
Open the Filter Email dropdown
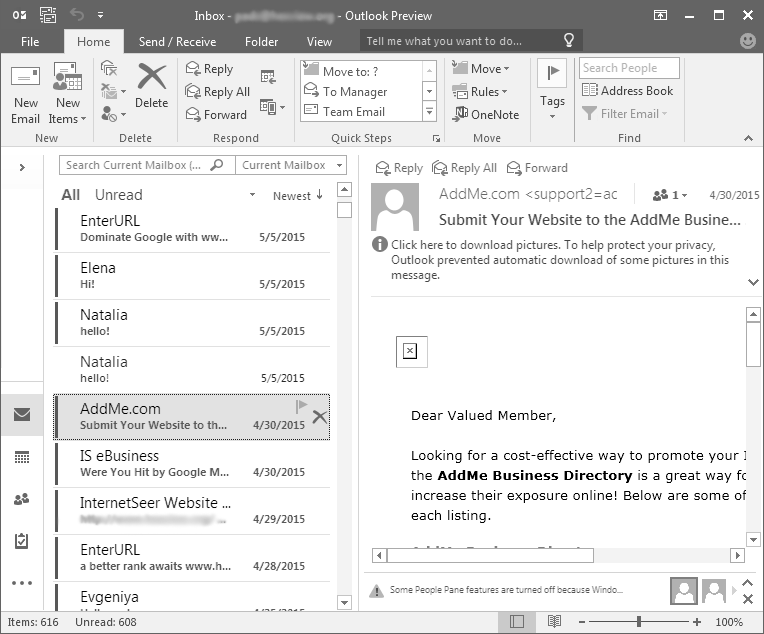point(625,114)
